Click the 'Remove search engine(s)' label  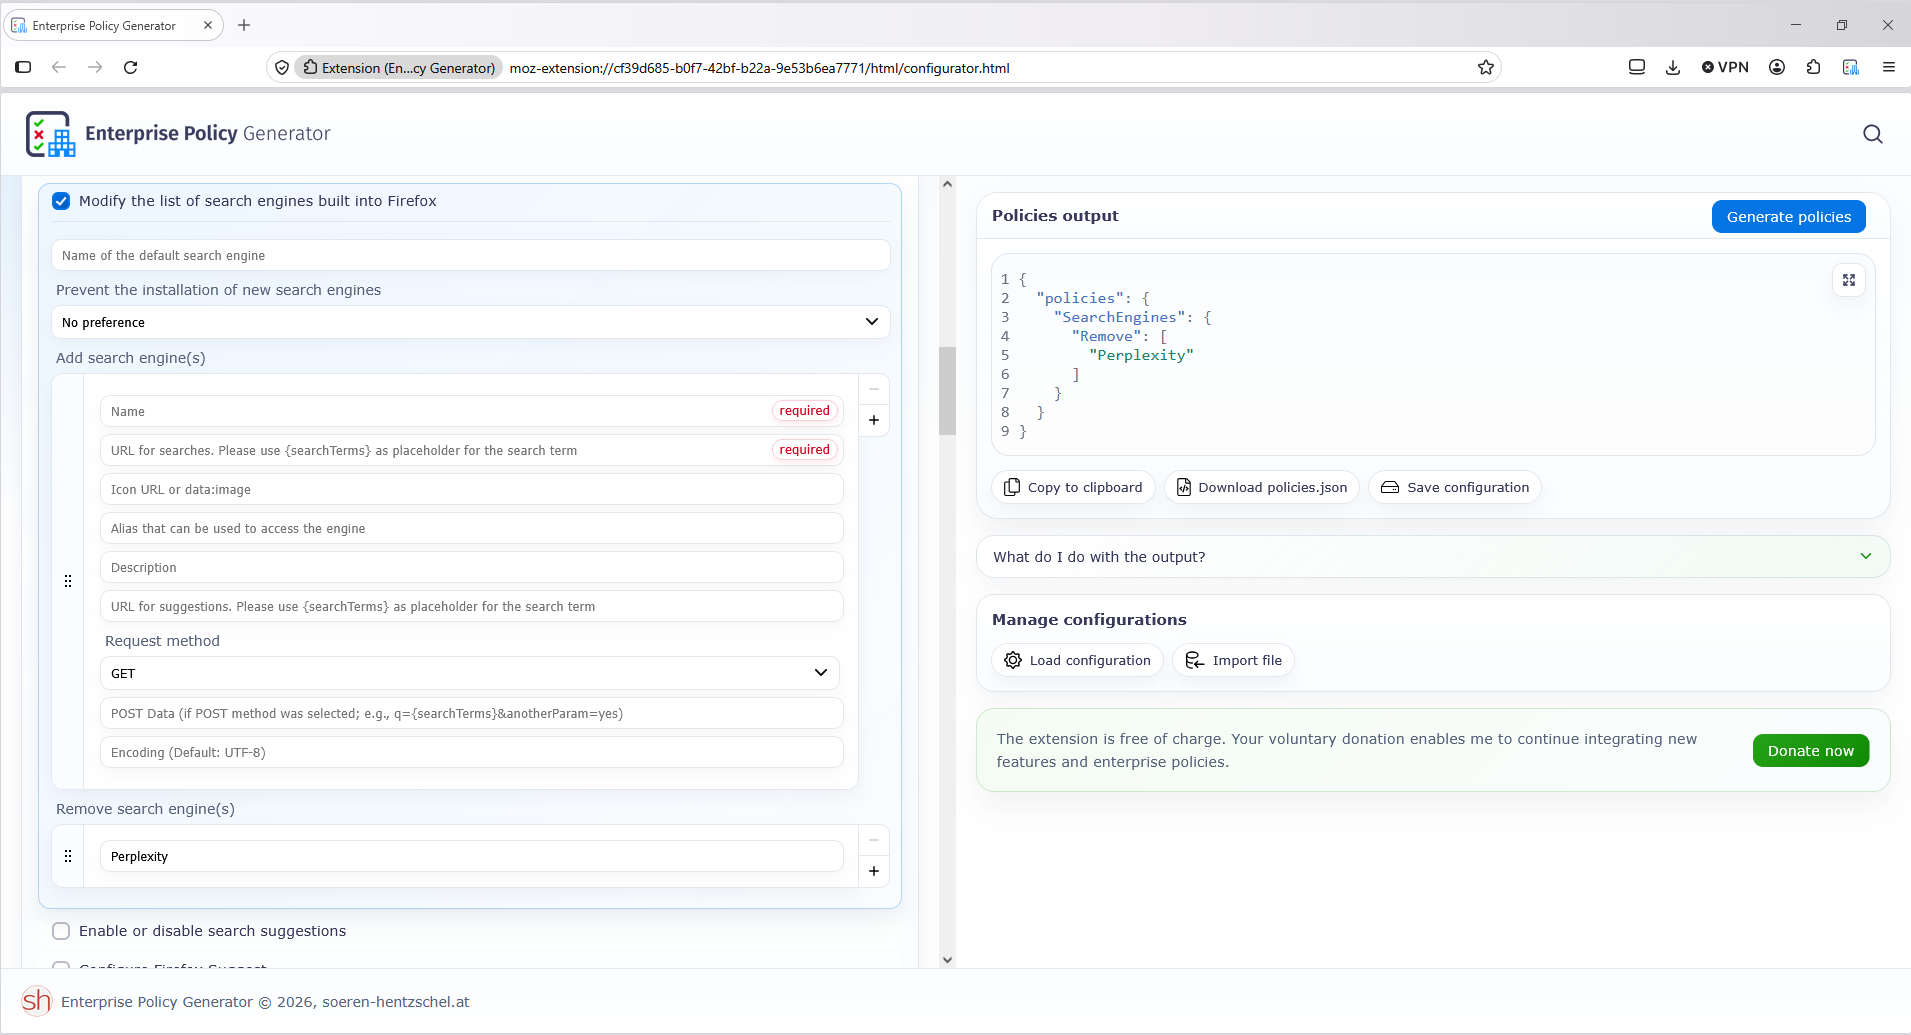click(x=145, y=809)
